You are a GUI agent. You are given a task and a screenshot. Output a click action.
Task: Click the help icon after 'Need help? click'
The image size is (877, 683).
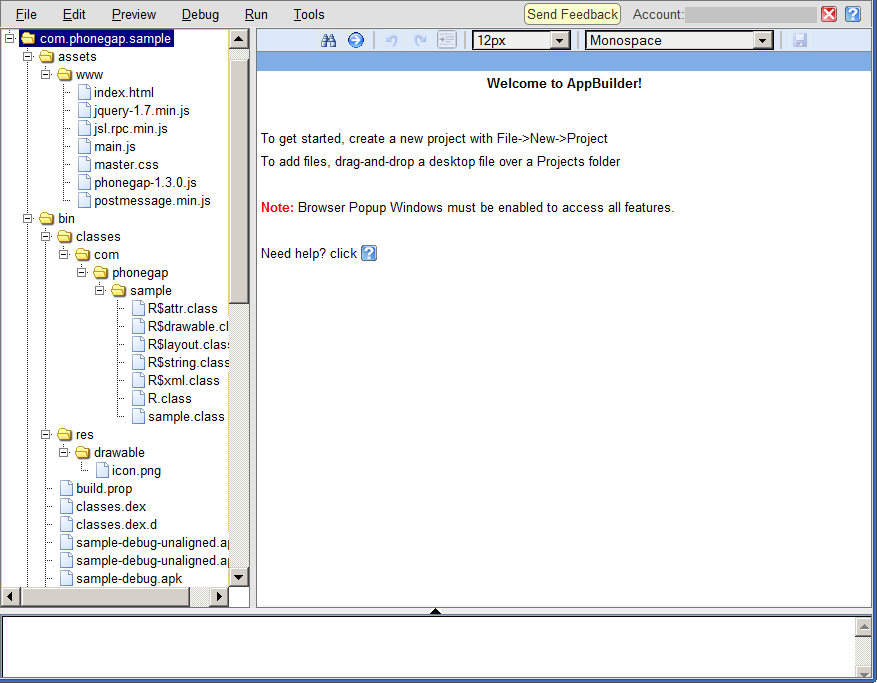(x=369, y=253)
